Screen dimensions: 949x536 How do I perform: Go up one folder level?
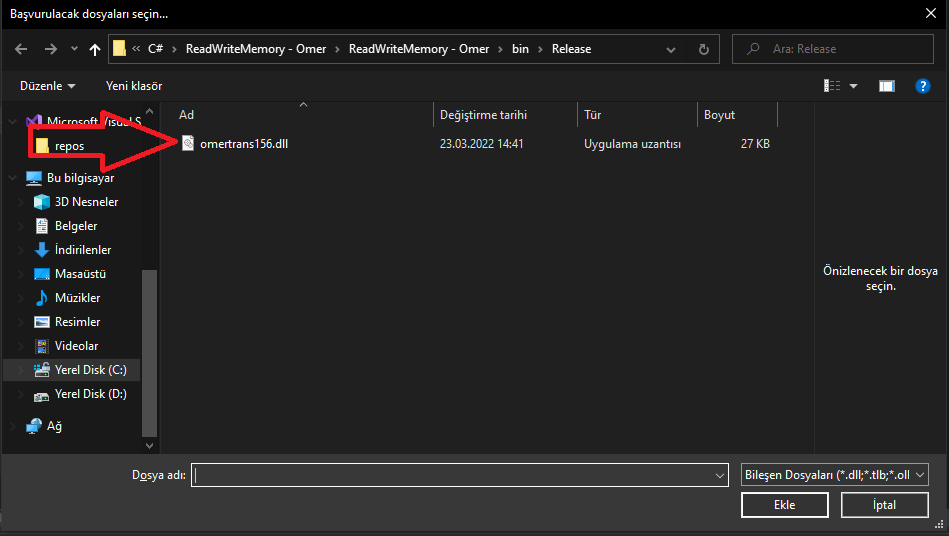tap(94, 50)
